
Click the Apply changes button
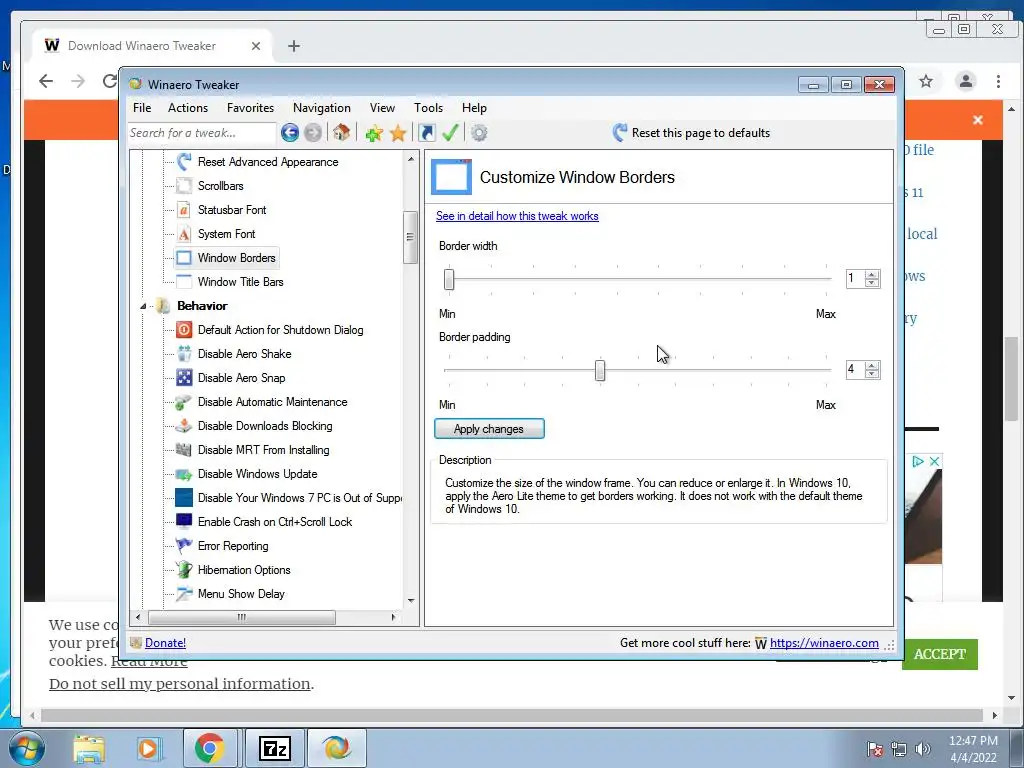(489, 428)
